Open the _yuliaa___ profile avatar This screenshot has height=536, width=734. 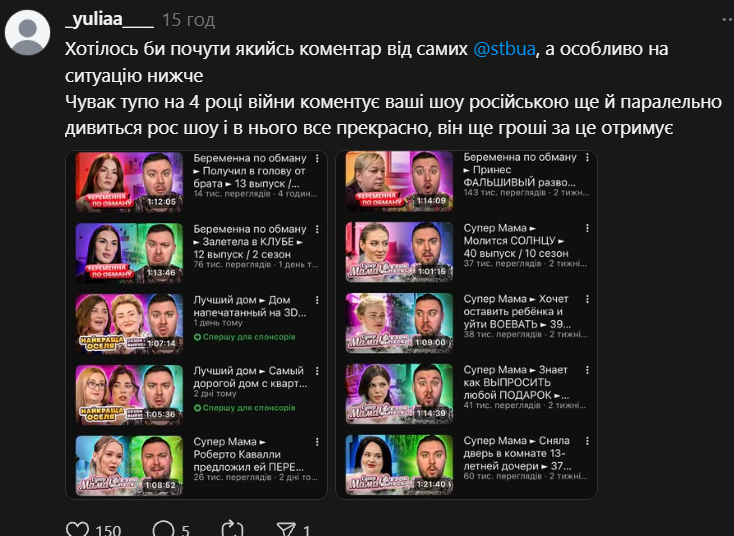click(27, 33)
